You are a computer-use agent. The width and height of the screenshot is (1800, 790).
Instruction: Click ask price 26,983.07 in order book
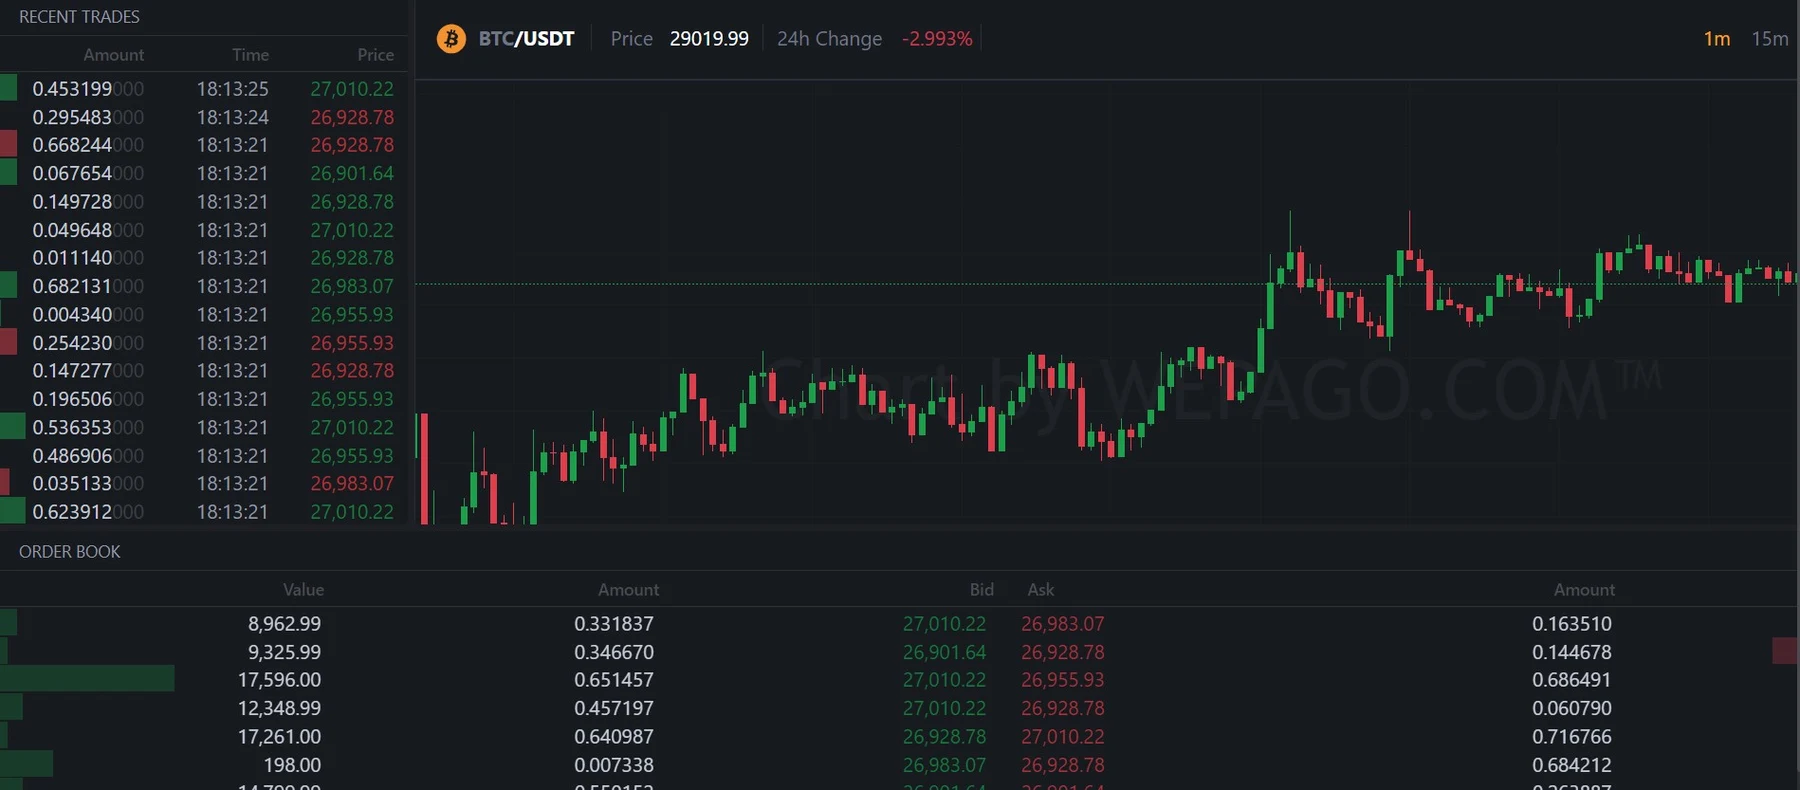click(x=1063, y=624)
